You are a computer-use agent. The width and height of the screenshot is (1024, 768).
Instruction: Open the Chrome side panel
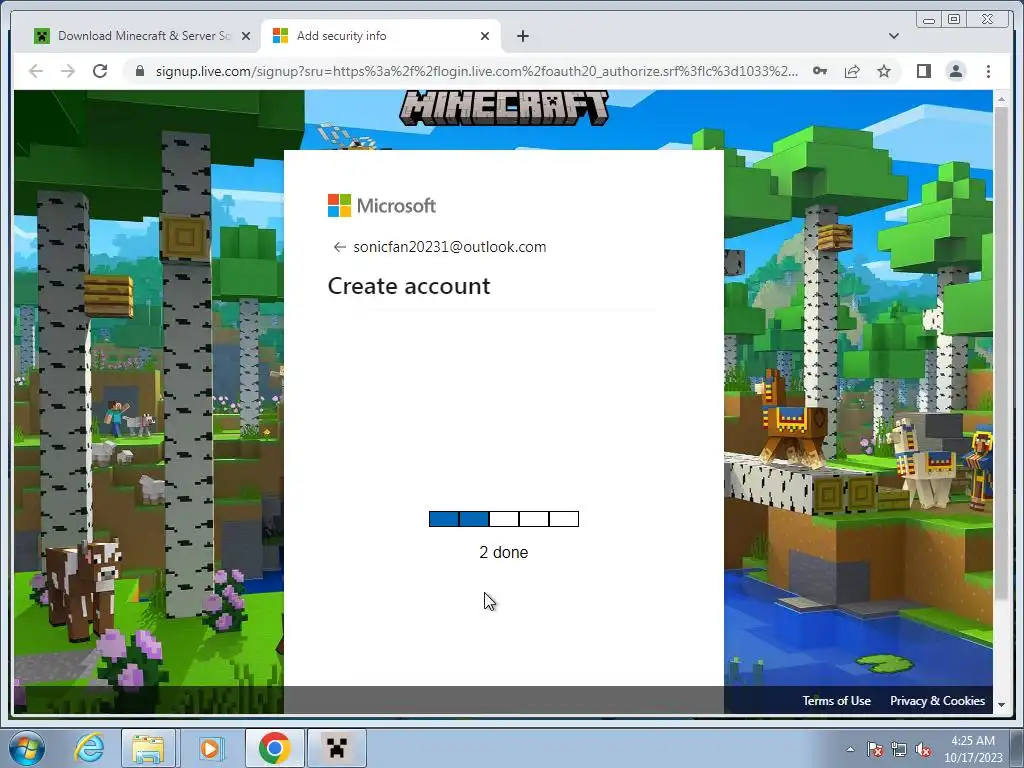[923, 71]
